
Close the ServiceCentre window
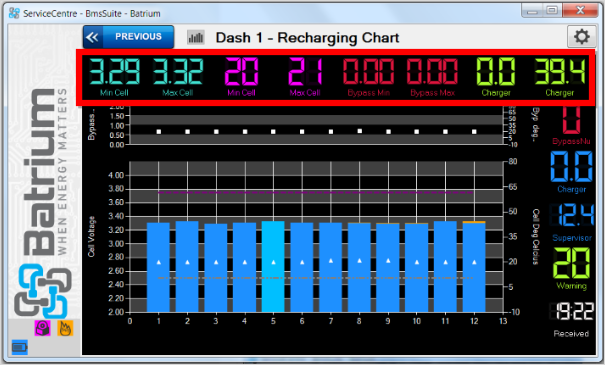[580, 10]
